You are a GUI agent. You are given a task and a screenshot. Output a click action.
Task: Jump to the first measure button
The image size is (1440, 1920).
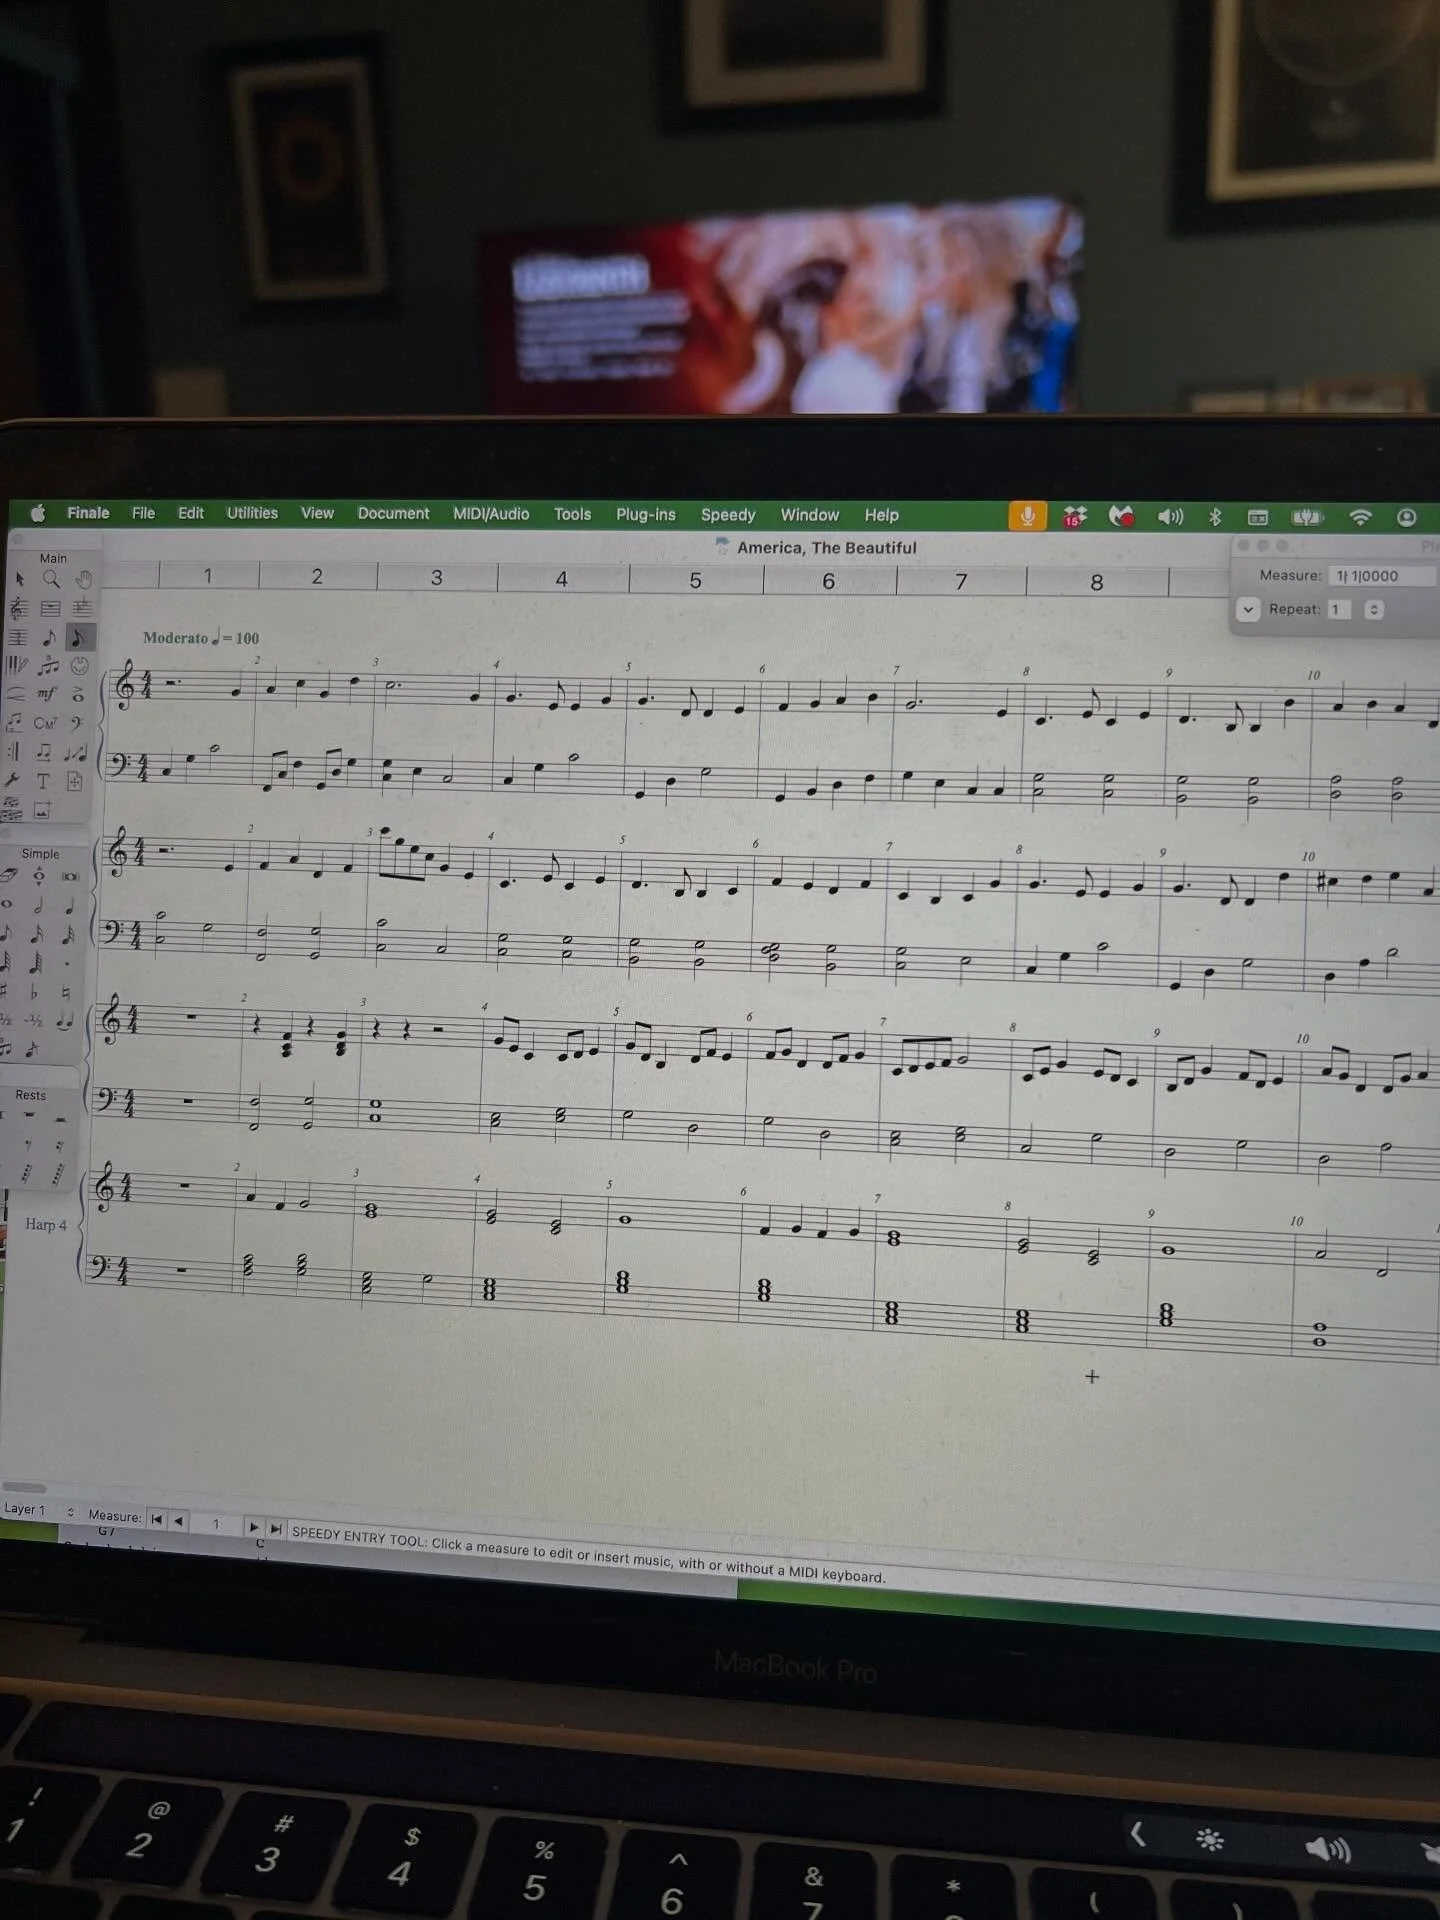pyautogui.click(x=157, y=1519)
